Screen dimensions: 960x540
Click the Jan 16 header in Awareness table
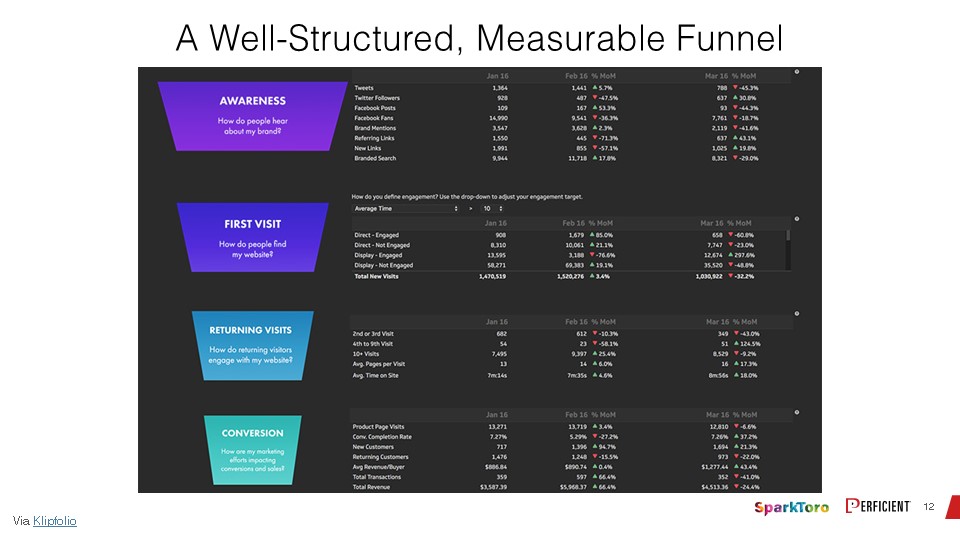(x=497, y=76)
